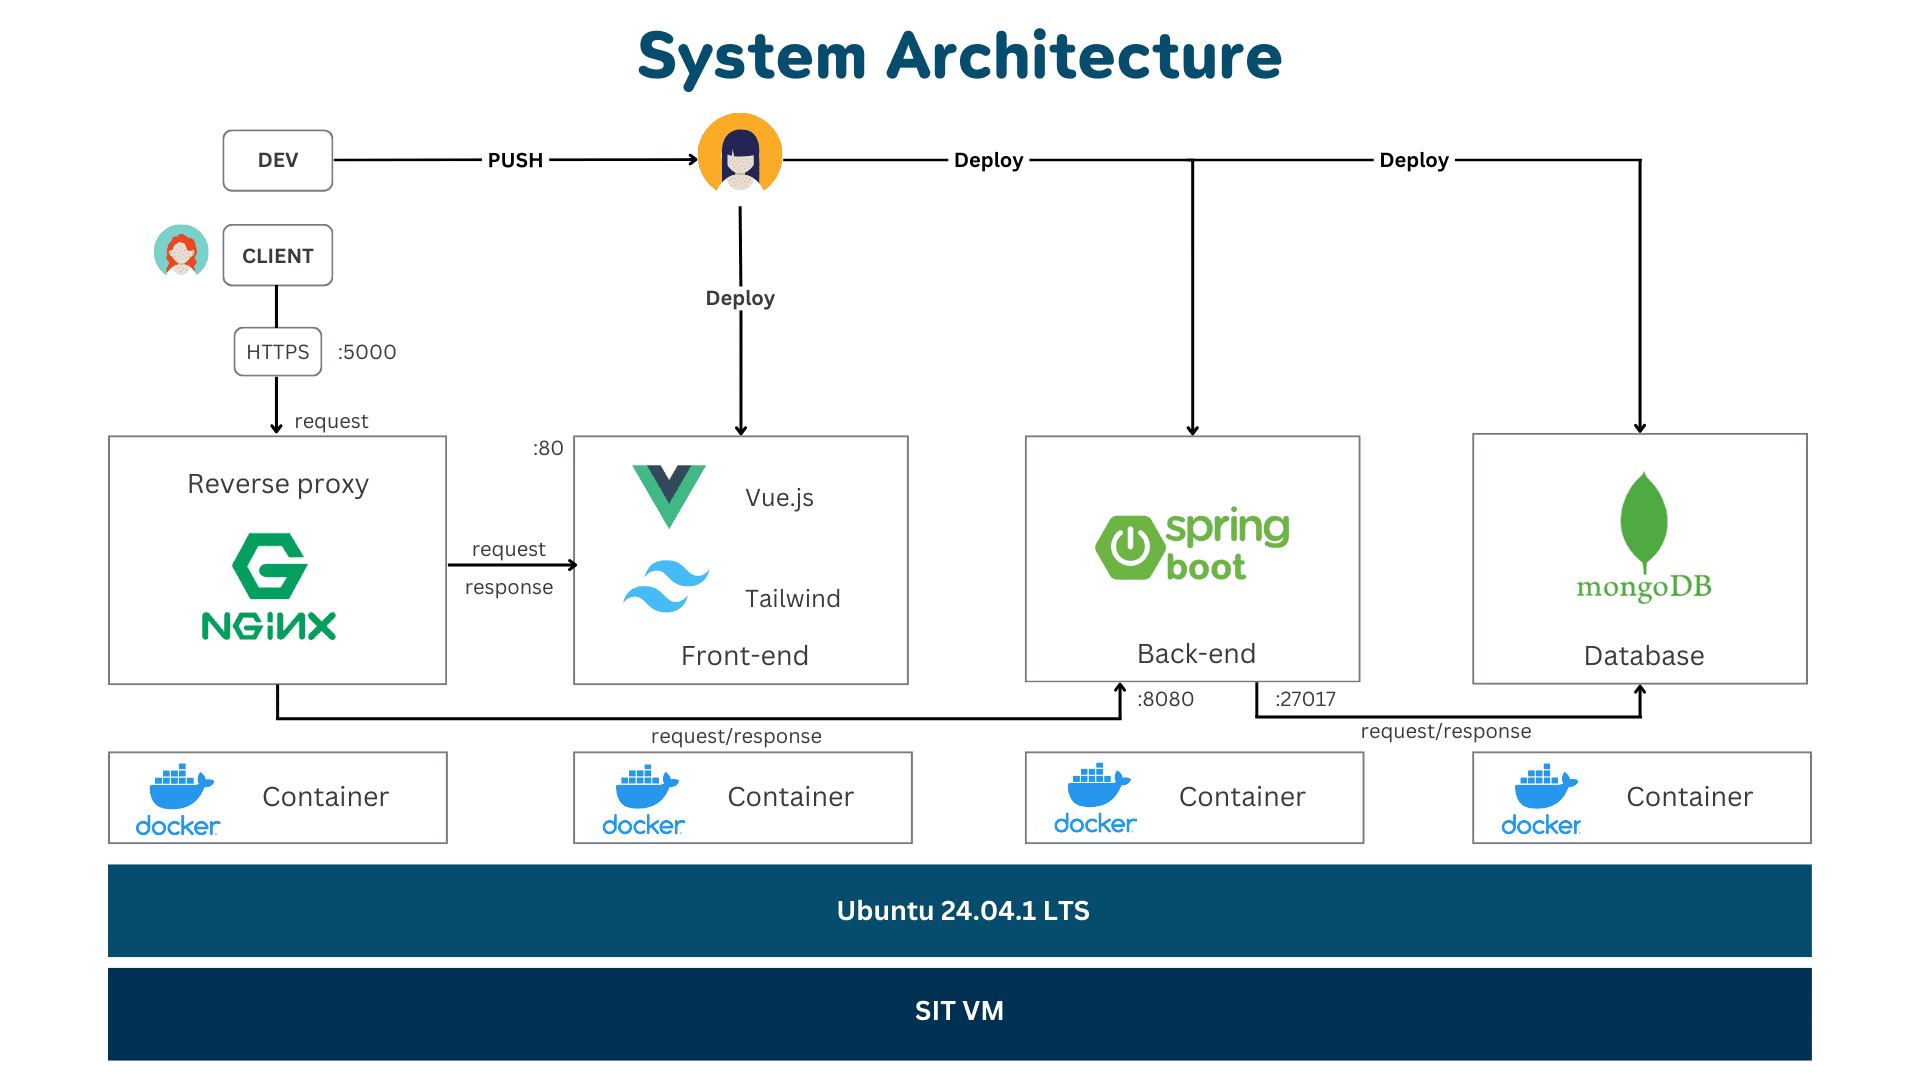Click Container text in Reverse proxy column
The width and height of the screenshot is (1920, 1080).
[325, 797]
